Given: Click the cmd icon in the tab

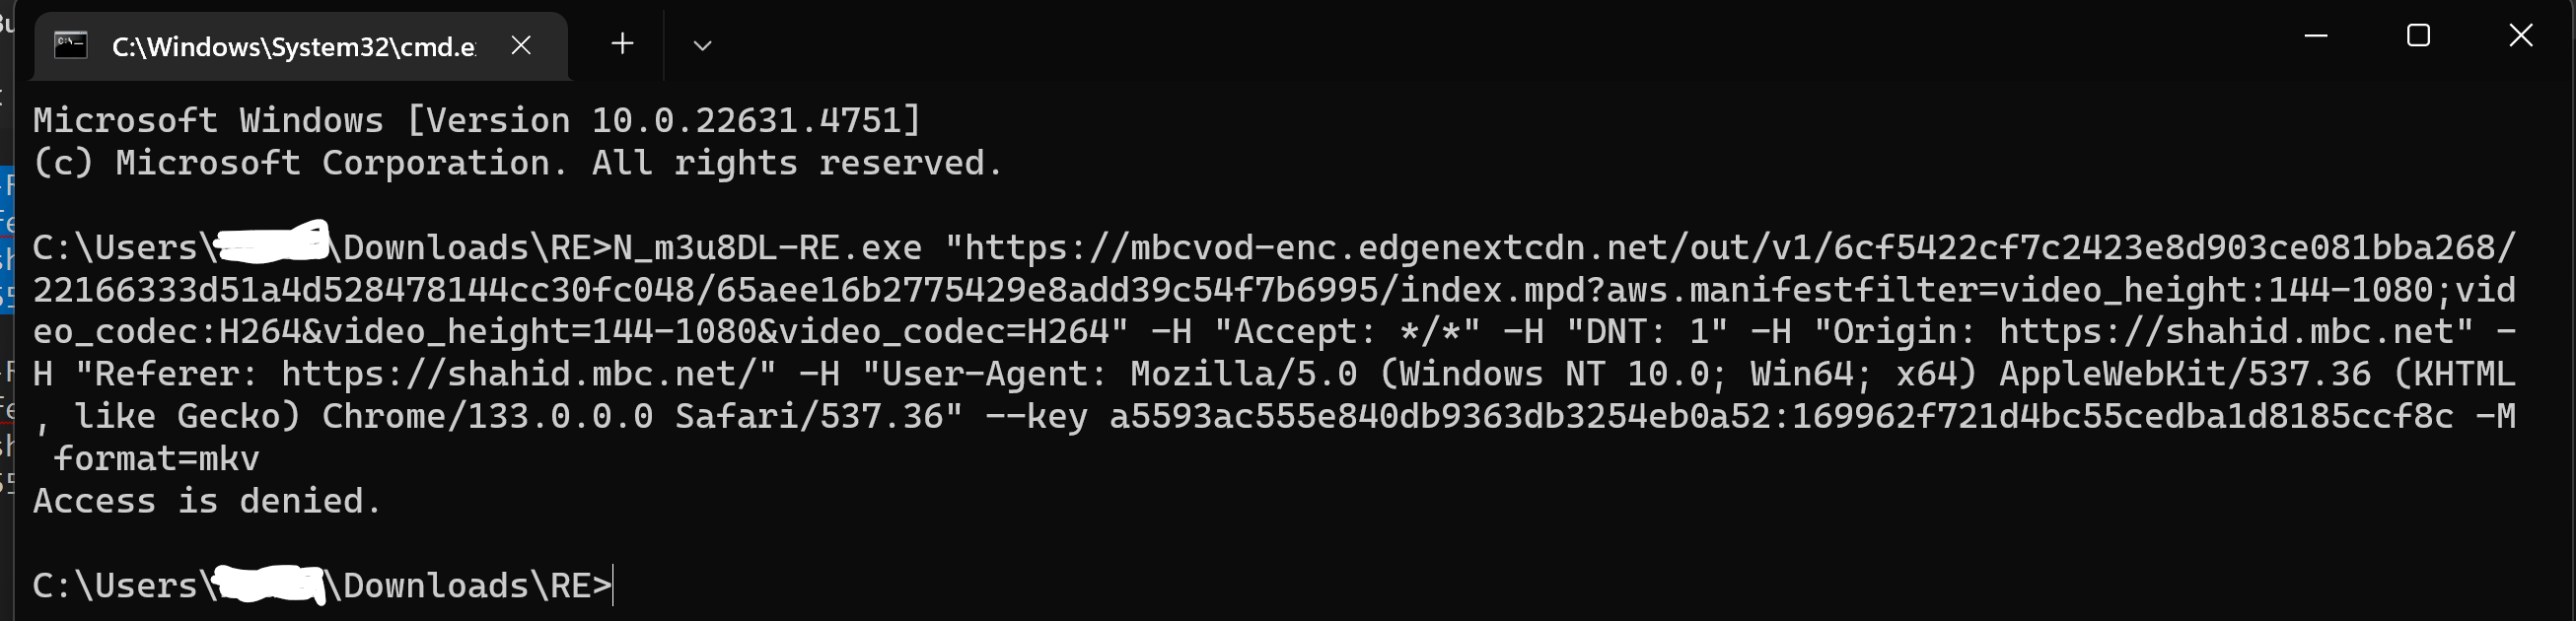Looking at the screenshot, I should [x=70, y=46].
